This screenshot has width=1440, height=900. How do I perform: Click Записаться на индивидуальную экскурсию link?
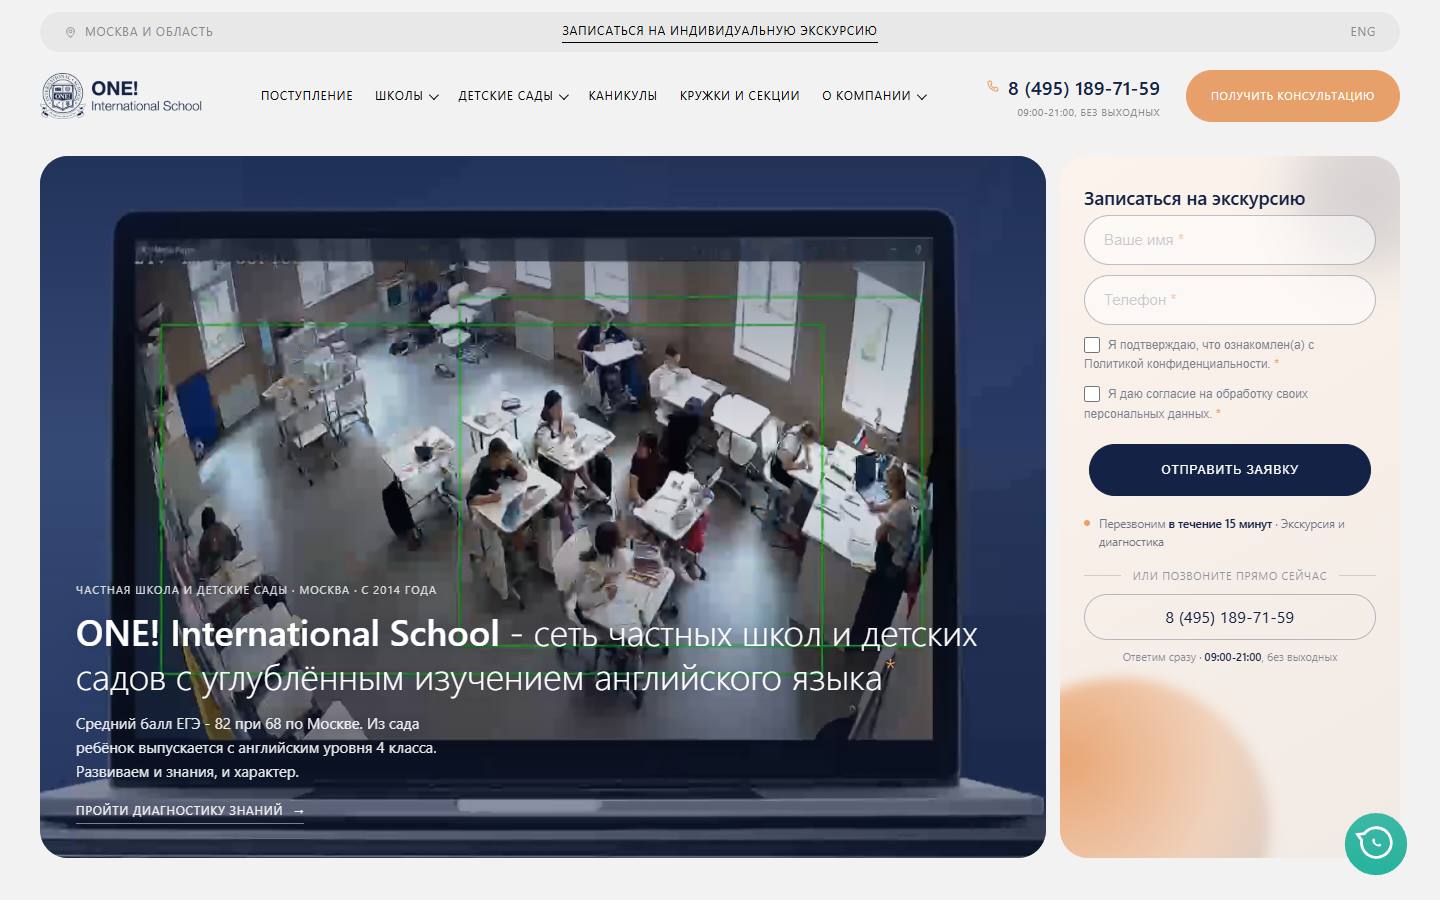[719, 31]
